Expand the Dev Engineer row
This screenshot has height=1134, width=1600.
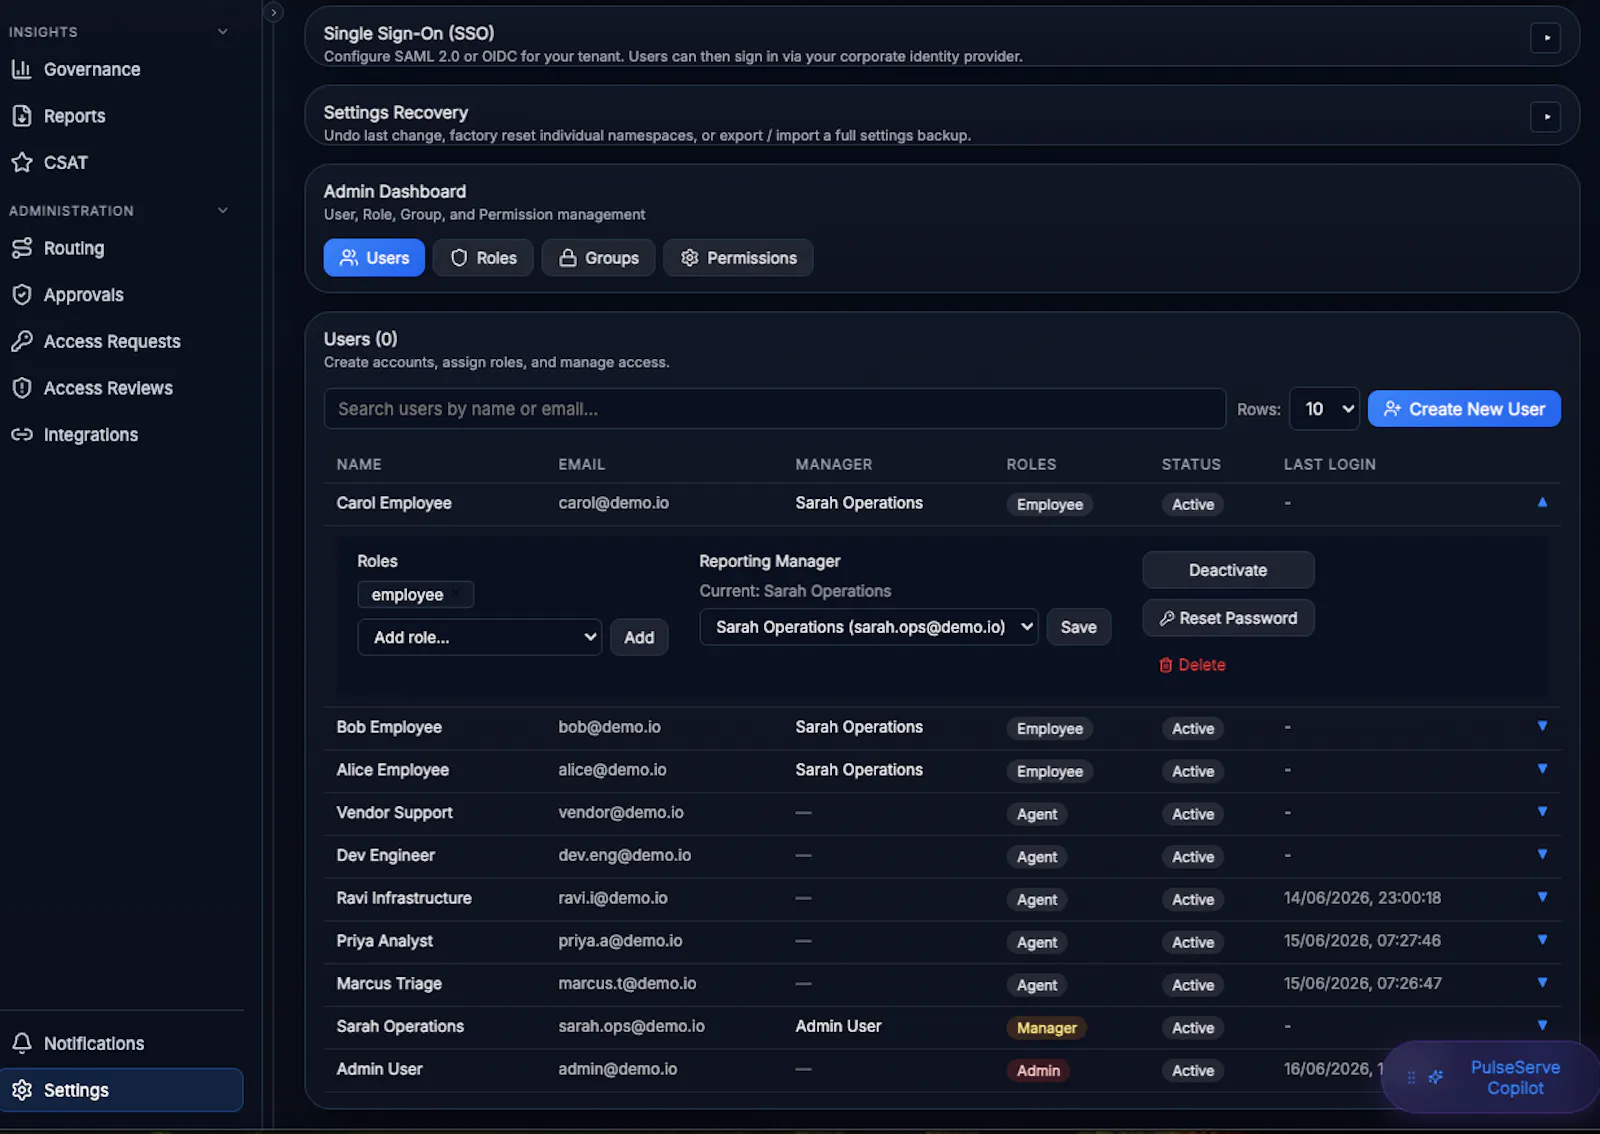click(x=1542, y=854)
